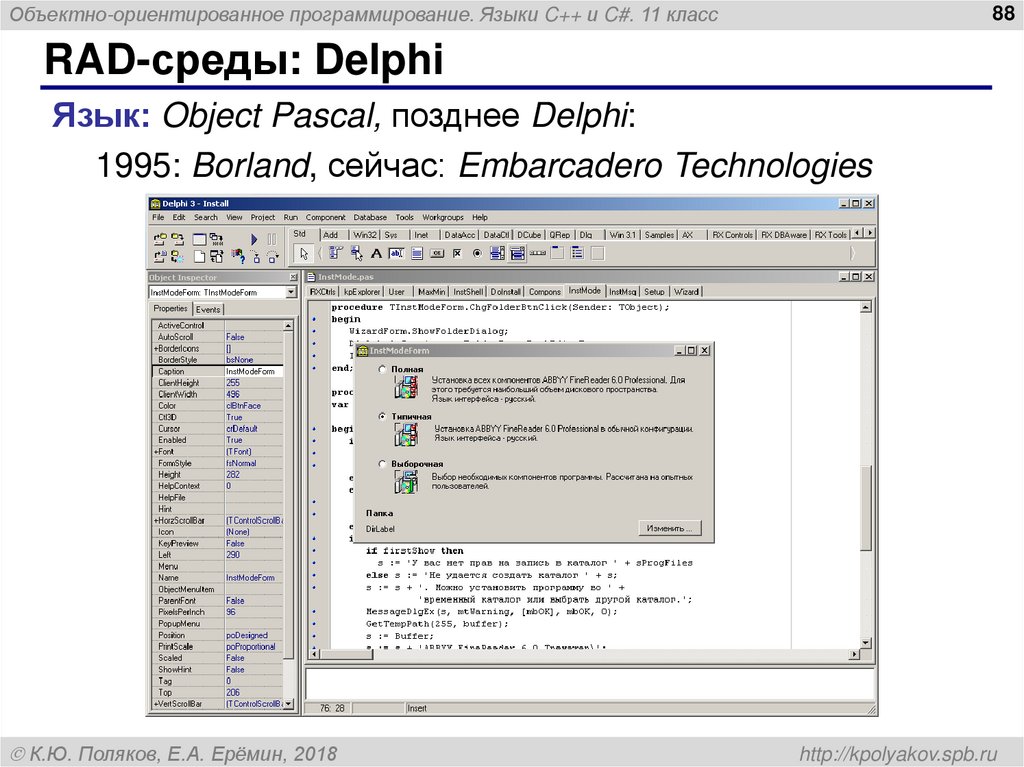Click the New Form blank page icon
1024x767 pixels.
click(200, 257)
